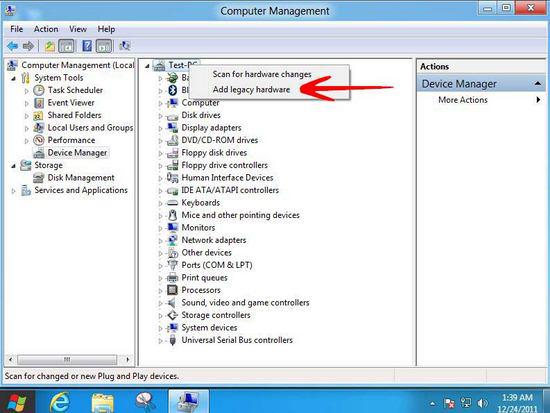Viewport: 550px width, 413px height.
Task: Click the Keyboards device icon
Action: [172, 203]
